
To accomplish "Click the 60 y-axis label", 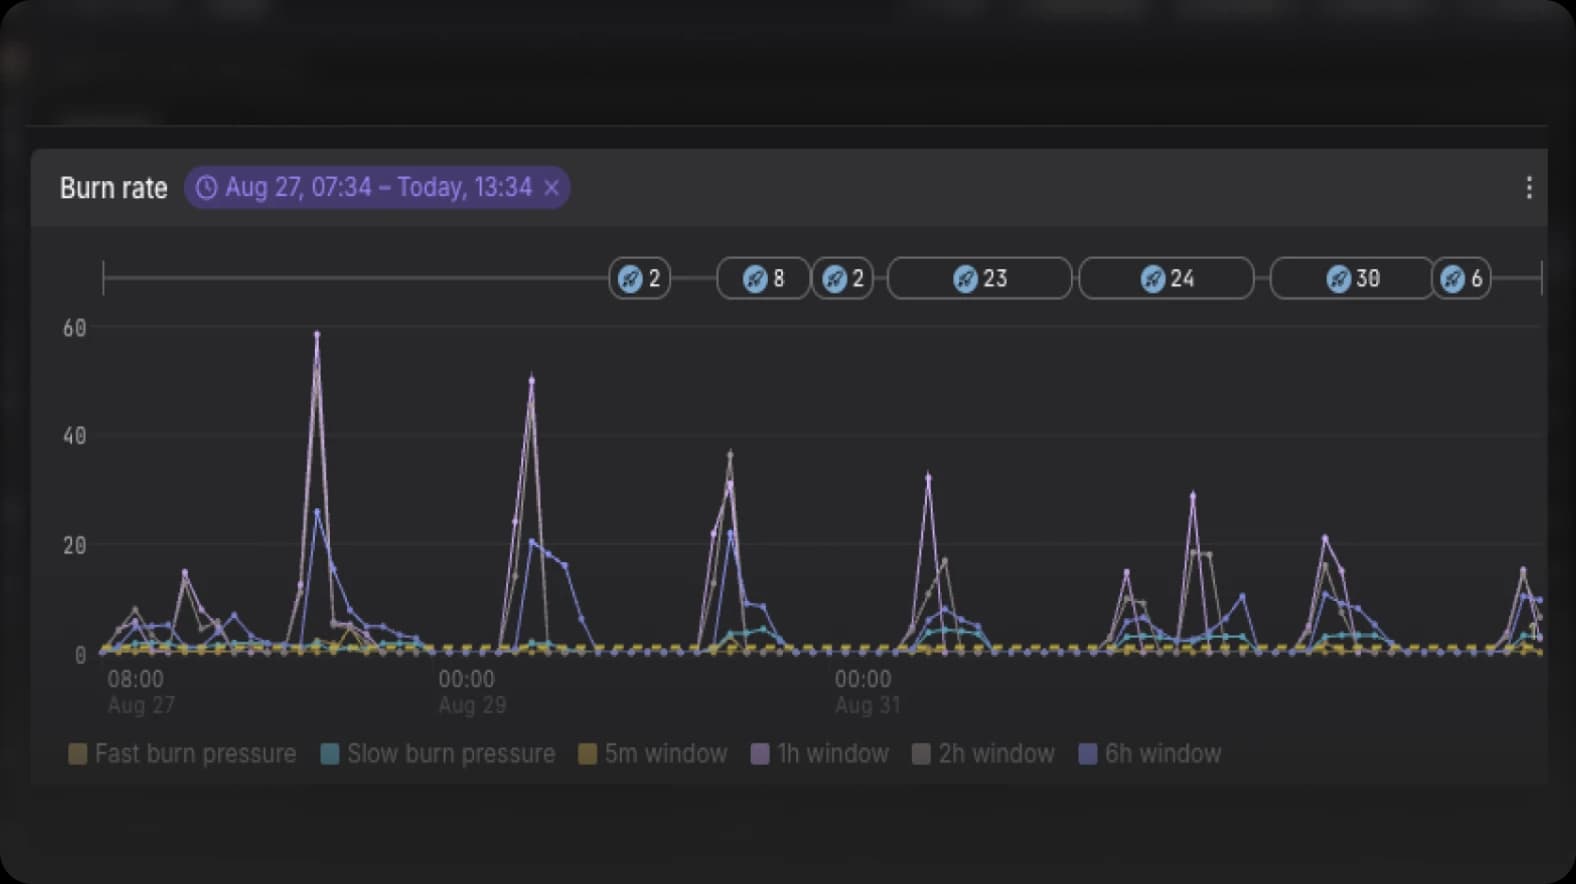I will coord(75,328).
